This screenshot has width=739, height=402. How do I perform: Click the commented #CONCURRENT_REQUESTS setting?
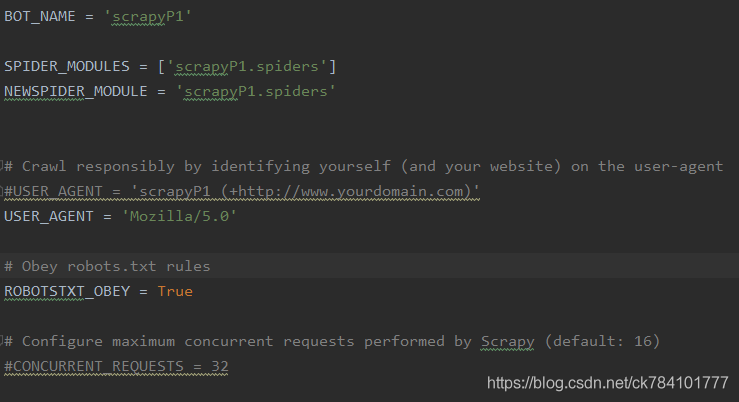click(98, 367)
